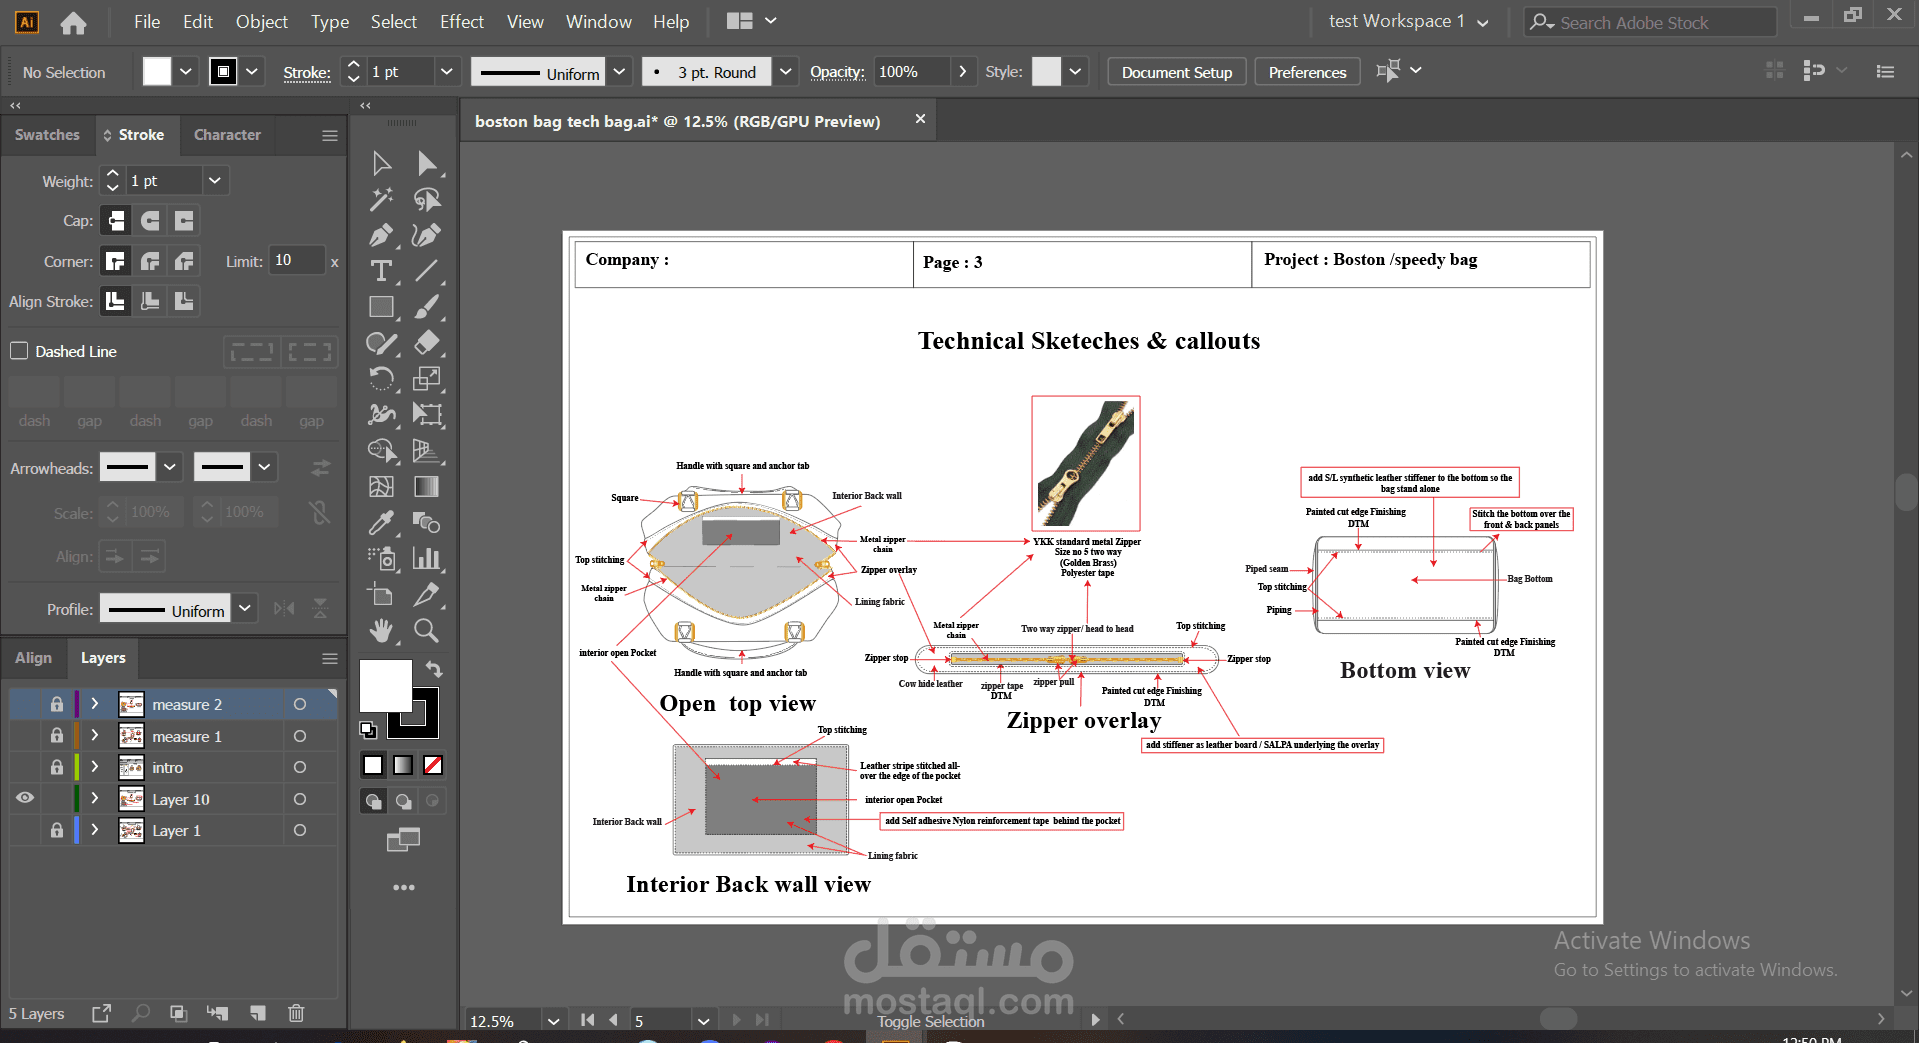Set stroke corner to Bevel Join
Viewport: 1919px width, 1043px height.
point(184,261)
